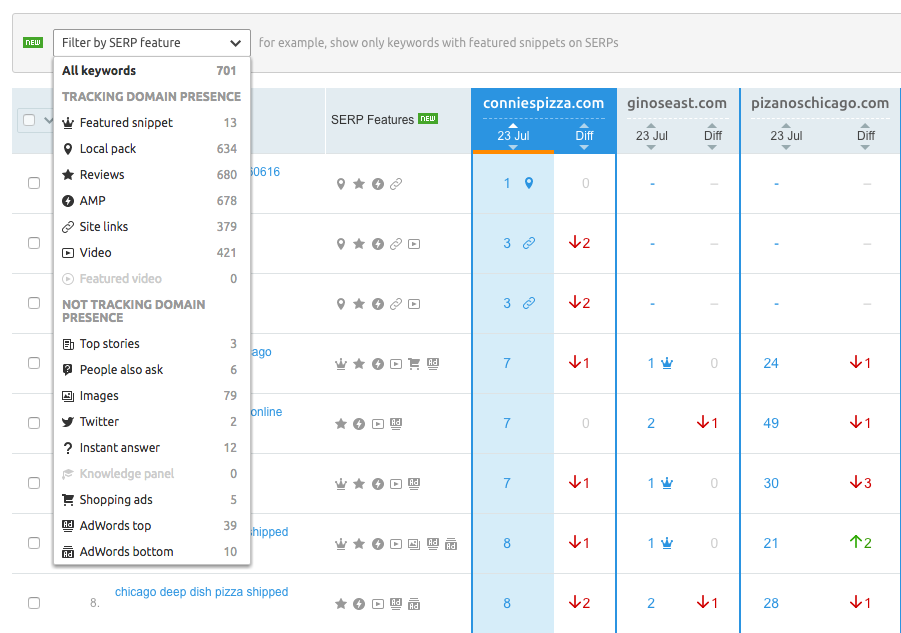Filter keywords by Site links
Viewport: 901px width, 633px height.
pos(152,226)
